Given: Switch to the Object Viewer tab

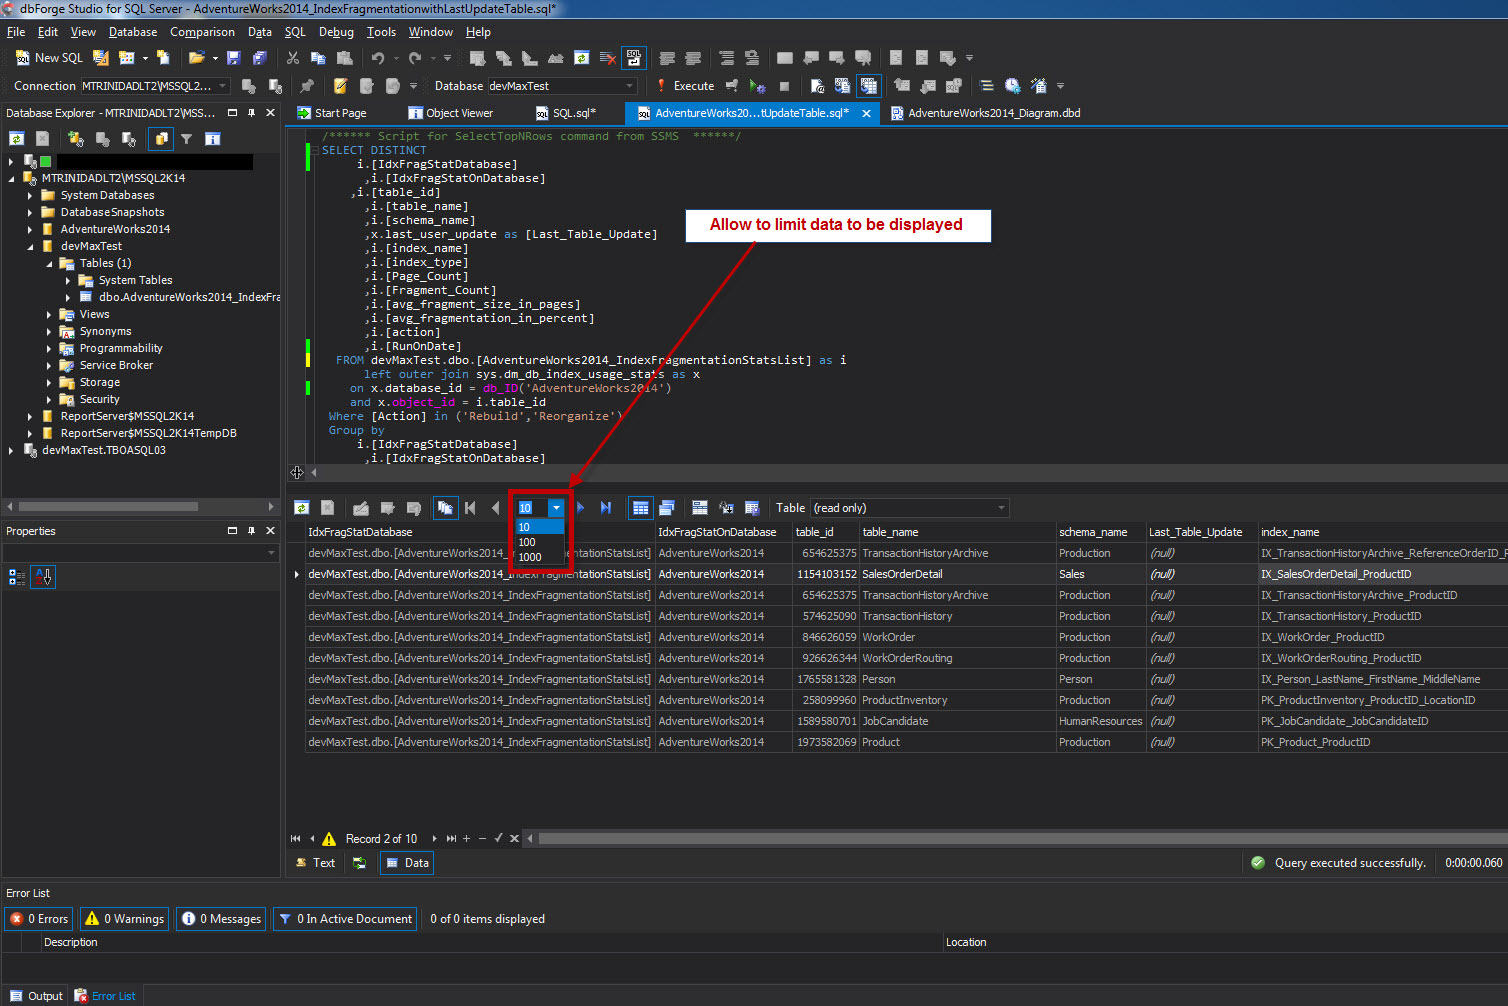Looking at the screenshot, I should [450, 113].
